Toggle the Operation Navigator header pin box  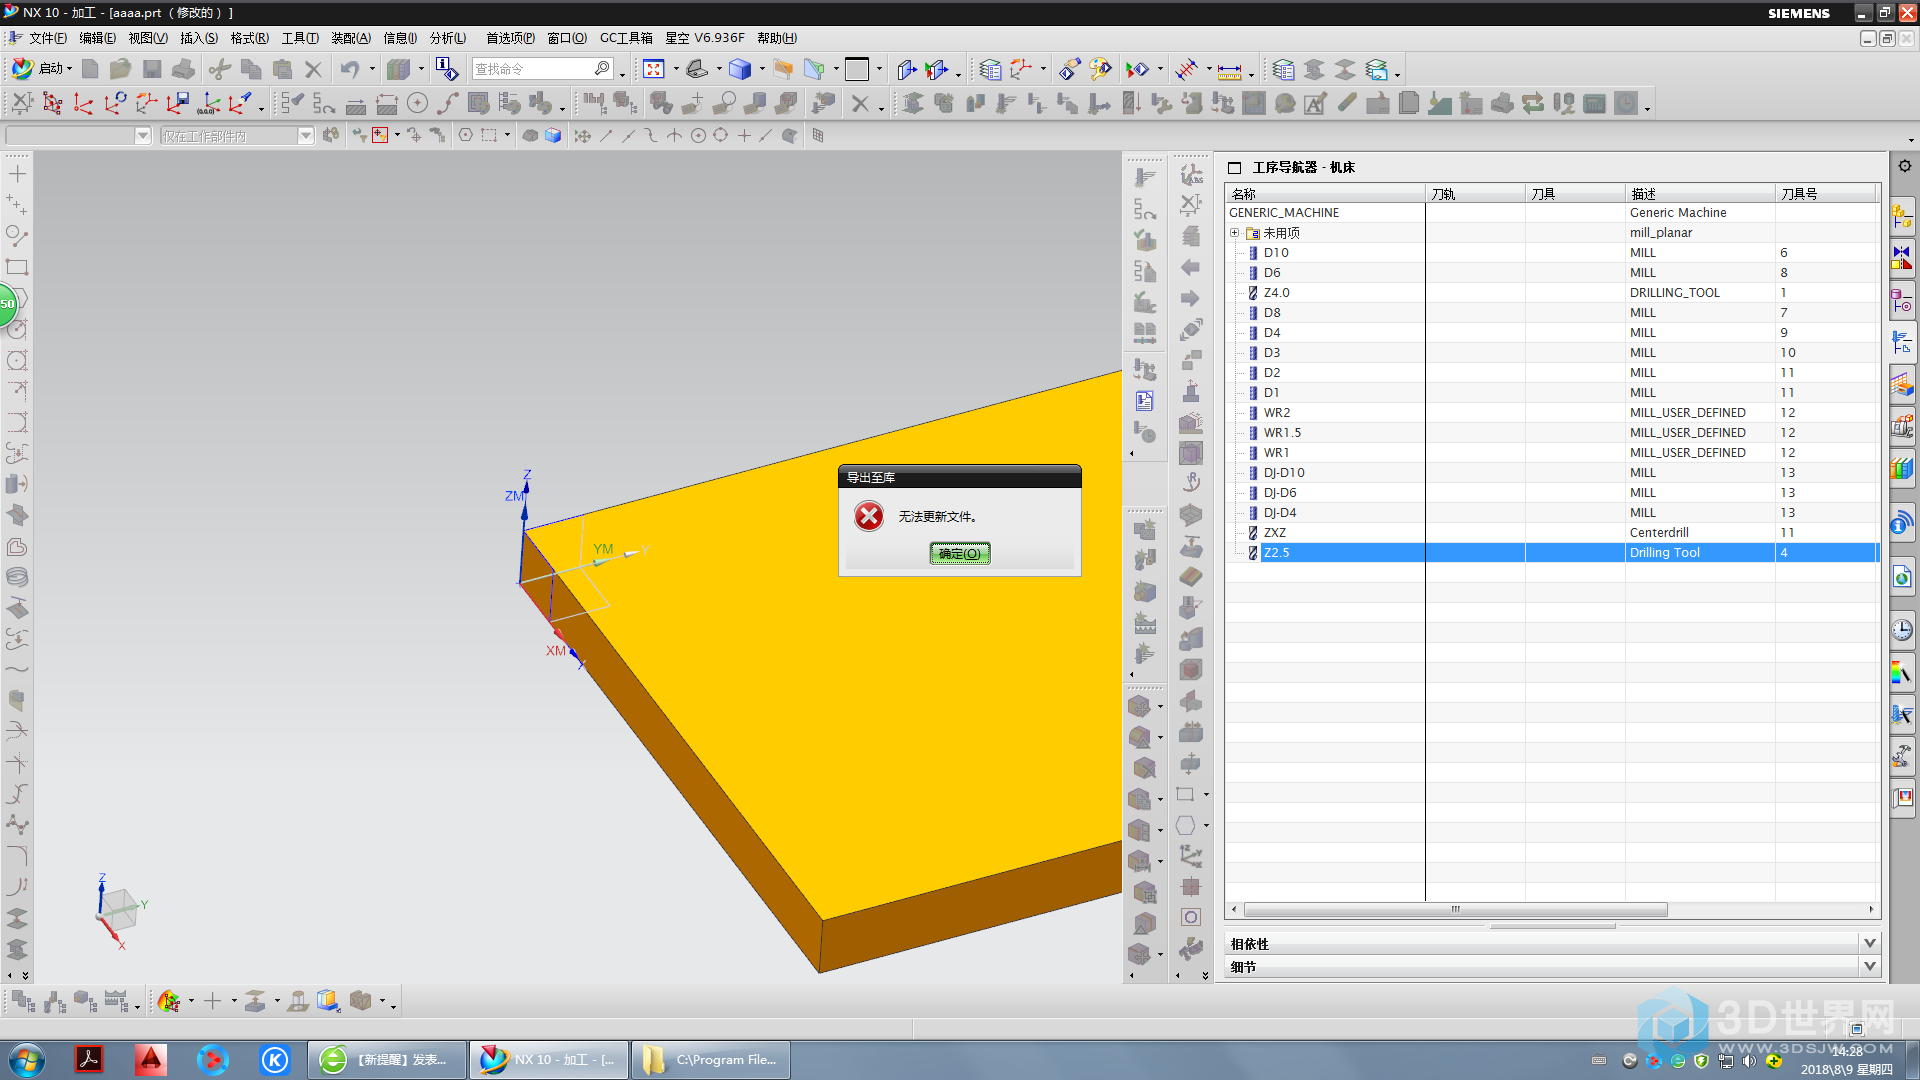pyautogui.click(x=1234, y=167)
